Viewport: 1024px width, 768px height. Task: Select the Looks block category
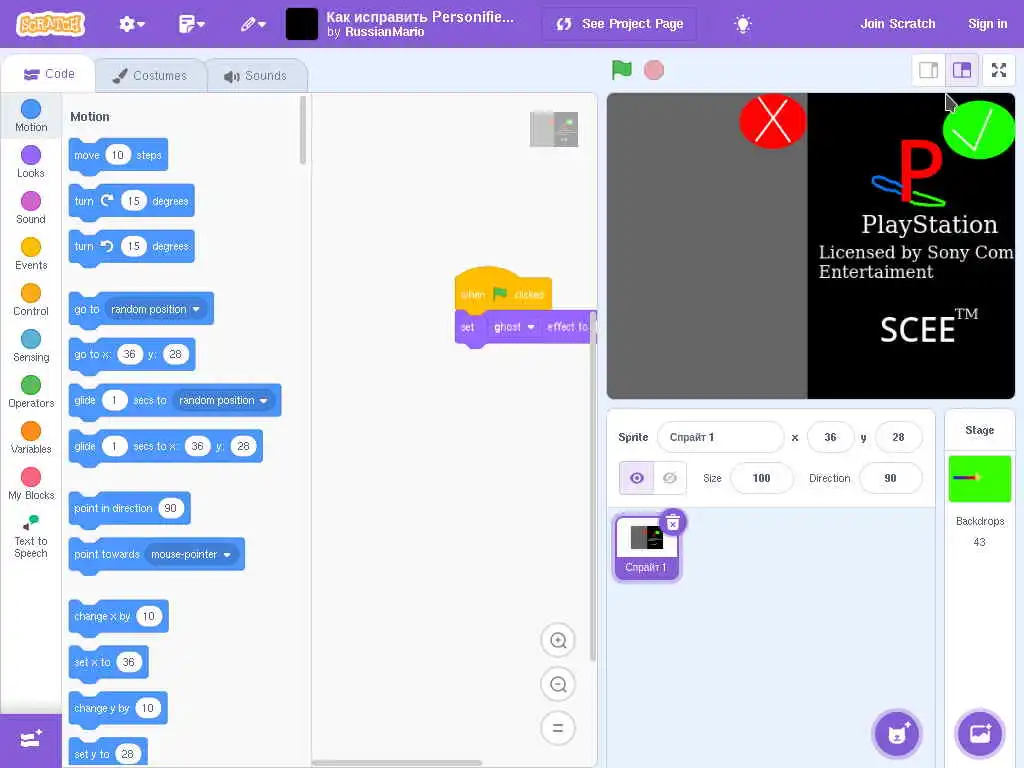(31, 161)
